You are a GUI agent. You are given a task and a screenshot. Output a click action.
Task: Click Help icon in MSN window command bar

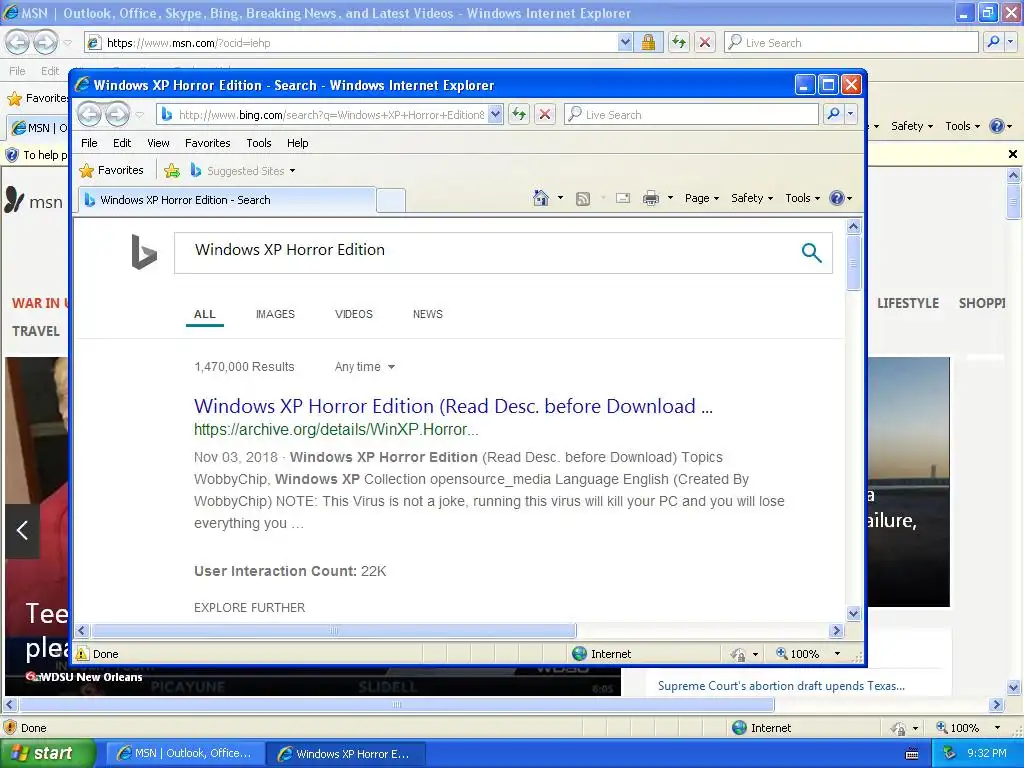tap(997, 126)
